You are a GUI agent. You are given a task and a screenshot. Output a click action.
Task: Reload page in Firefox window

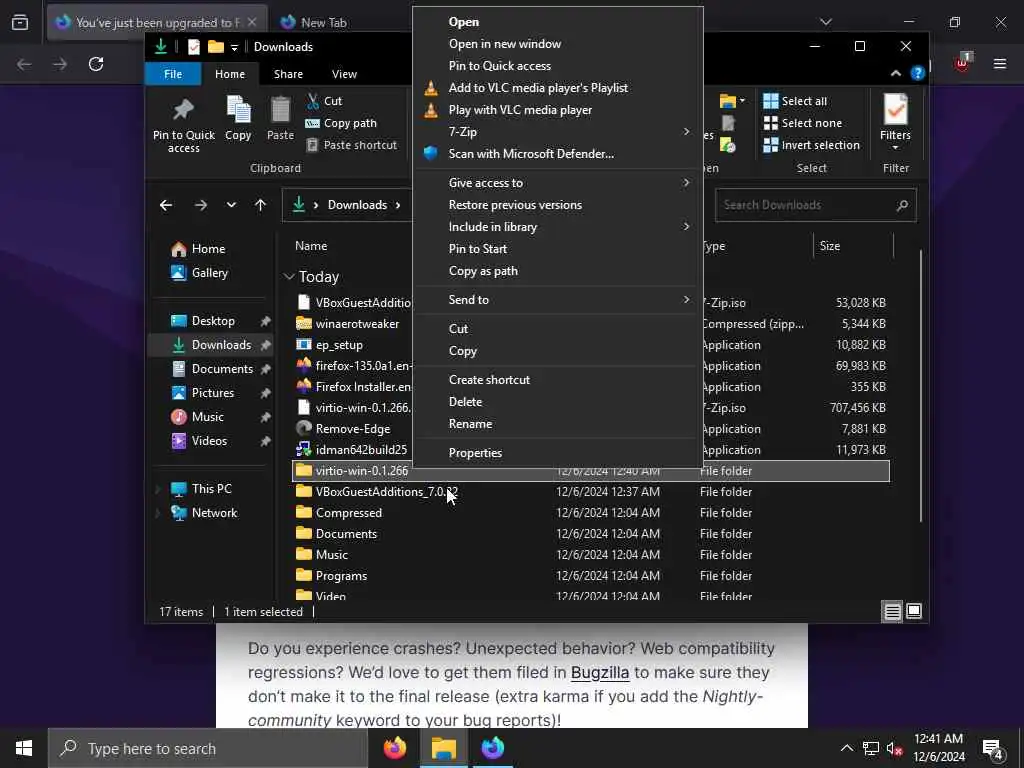(96, 64)
